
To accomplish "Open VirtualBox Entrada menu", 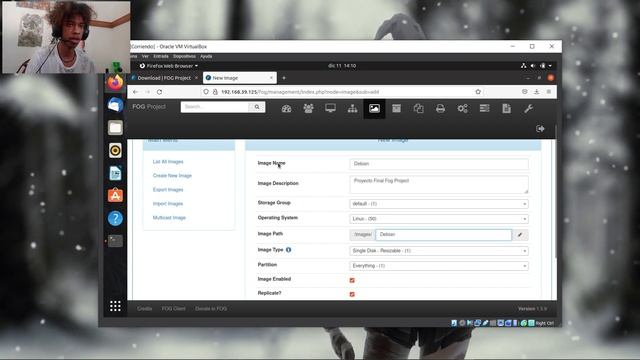I will tap(161, 56).
